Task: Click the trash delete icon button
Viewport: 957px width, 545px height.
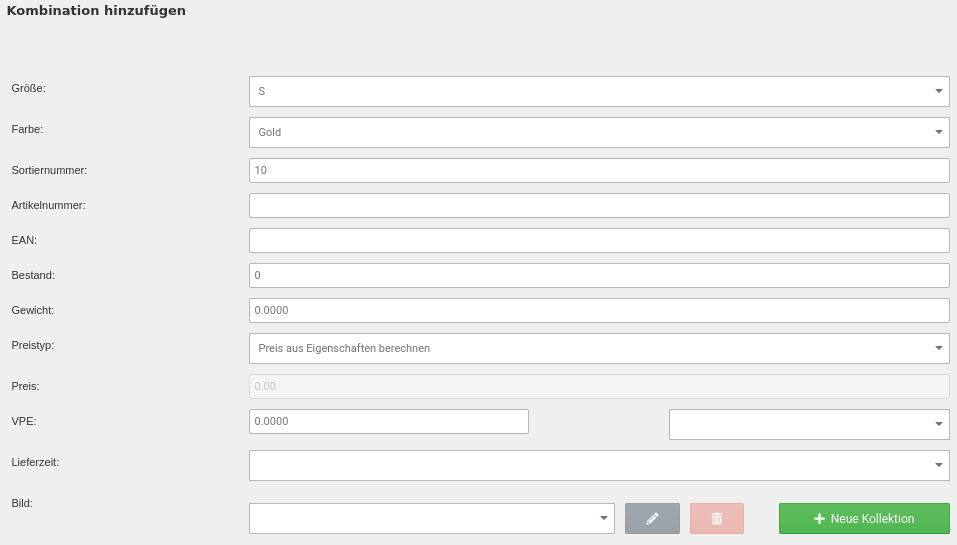Action: pyautogui.click(x=716, y=518)
